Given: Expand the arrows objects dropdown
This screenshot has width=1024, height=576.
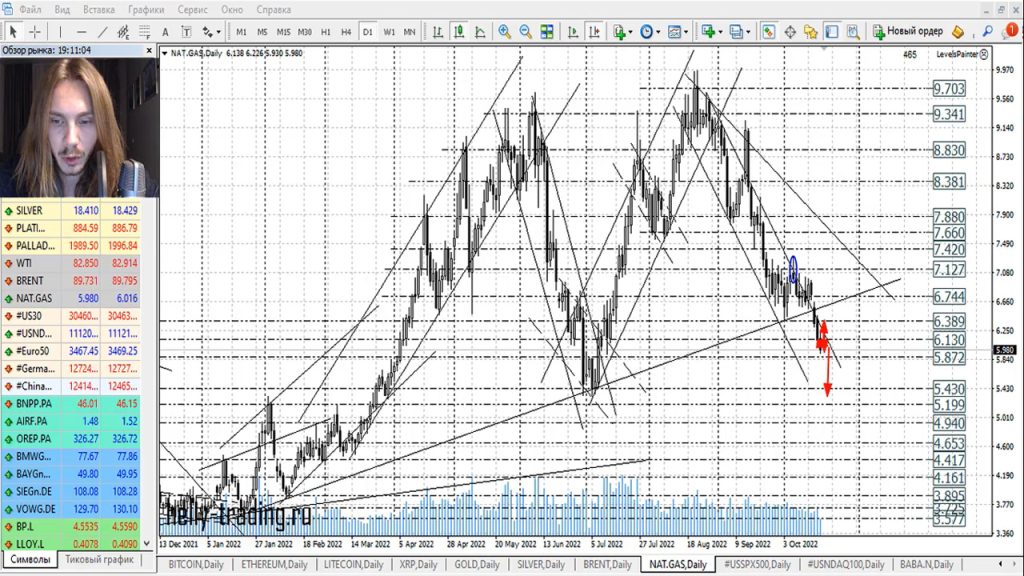Looking at the screenshot, I should point(212,32).
